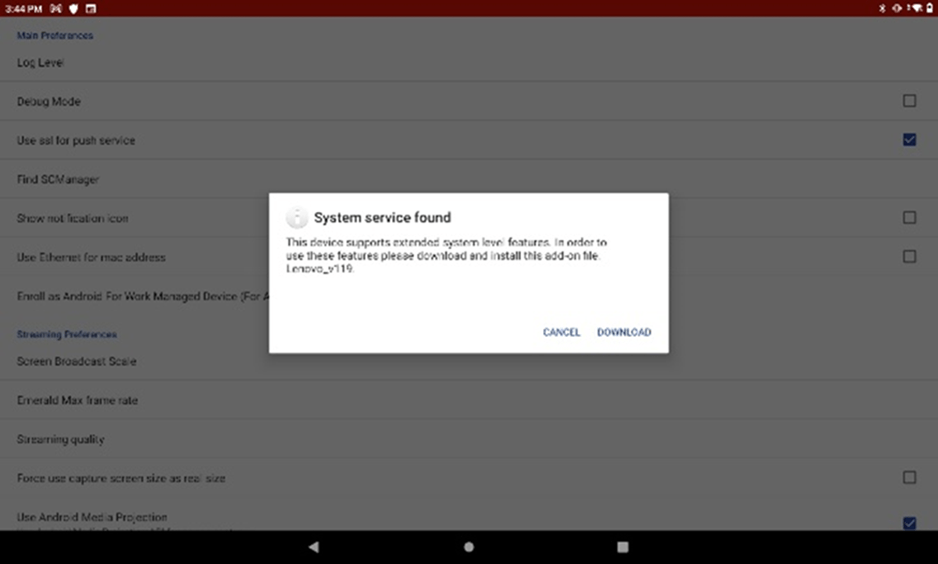Enable the Debug Mode checkbox
The image size is (938, 564).
pyautogui.click(x=909, y=101)
